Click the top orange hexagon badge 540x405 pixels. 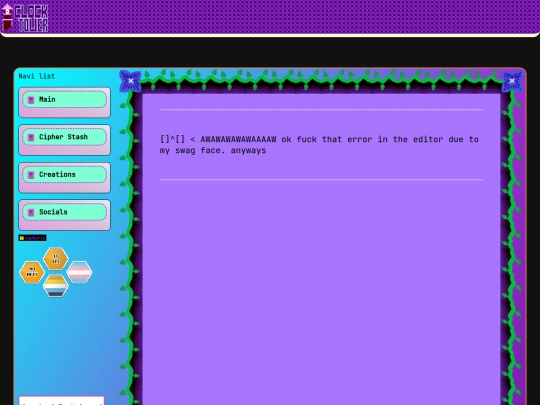(55, 258)
